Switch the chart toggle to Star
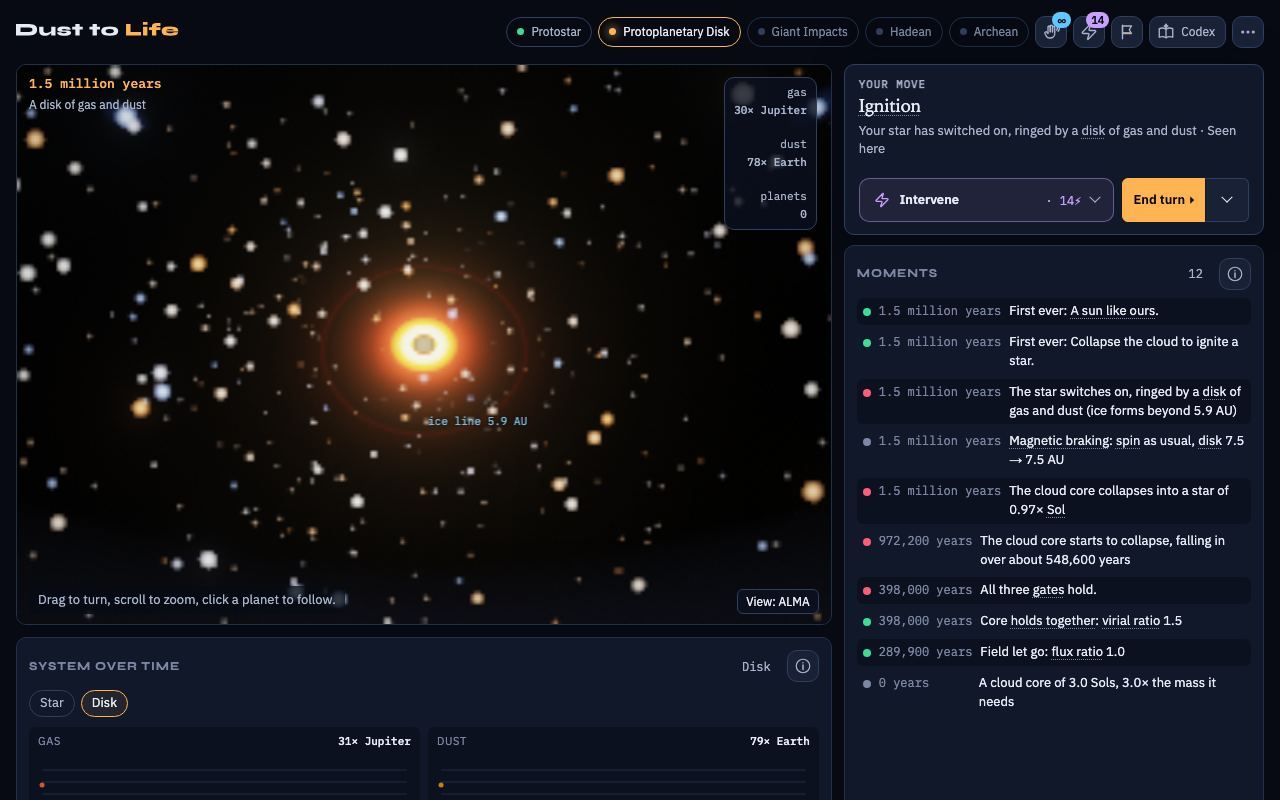The width and height of the screenshot is (1280, 800). click(52, 703)
